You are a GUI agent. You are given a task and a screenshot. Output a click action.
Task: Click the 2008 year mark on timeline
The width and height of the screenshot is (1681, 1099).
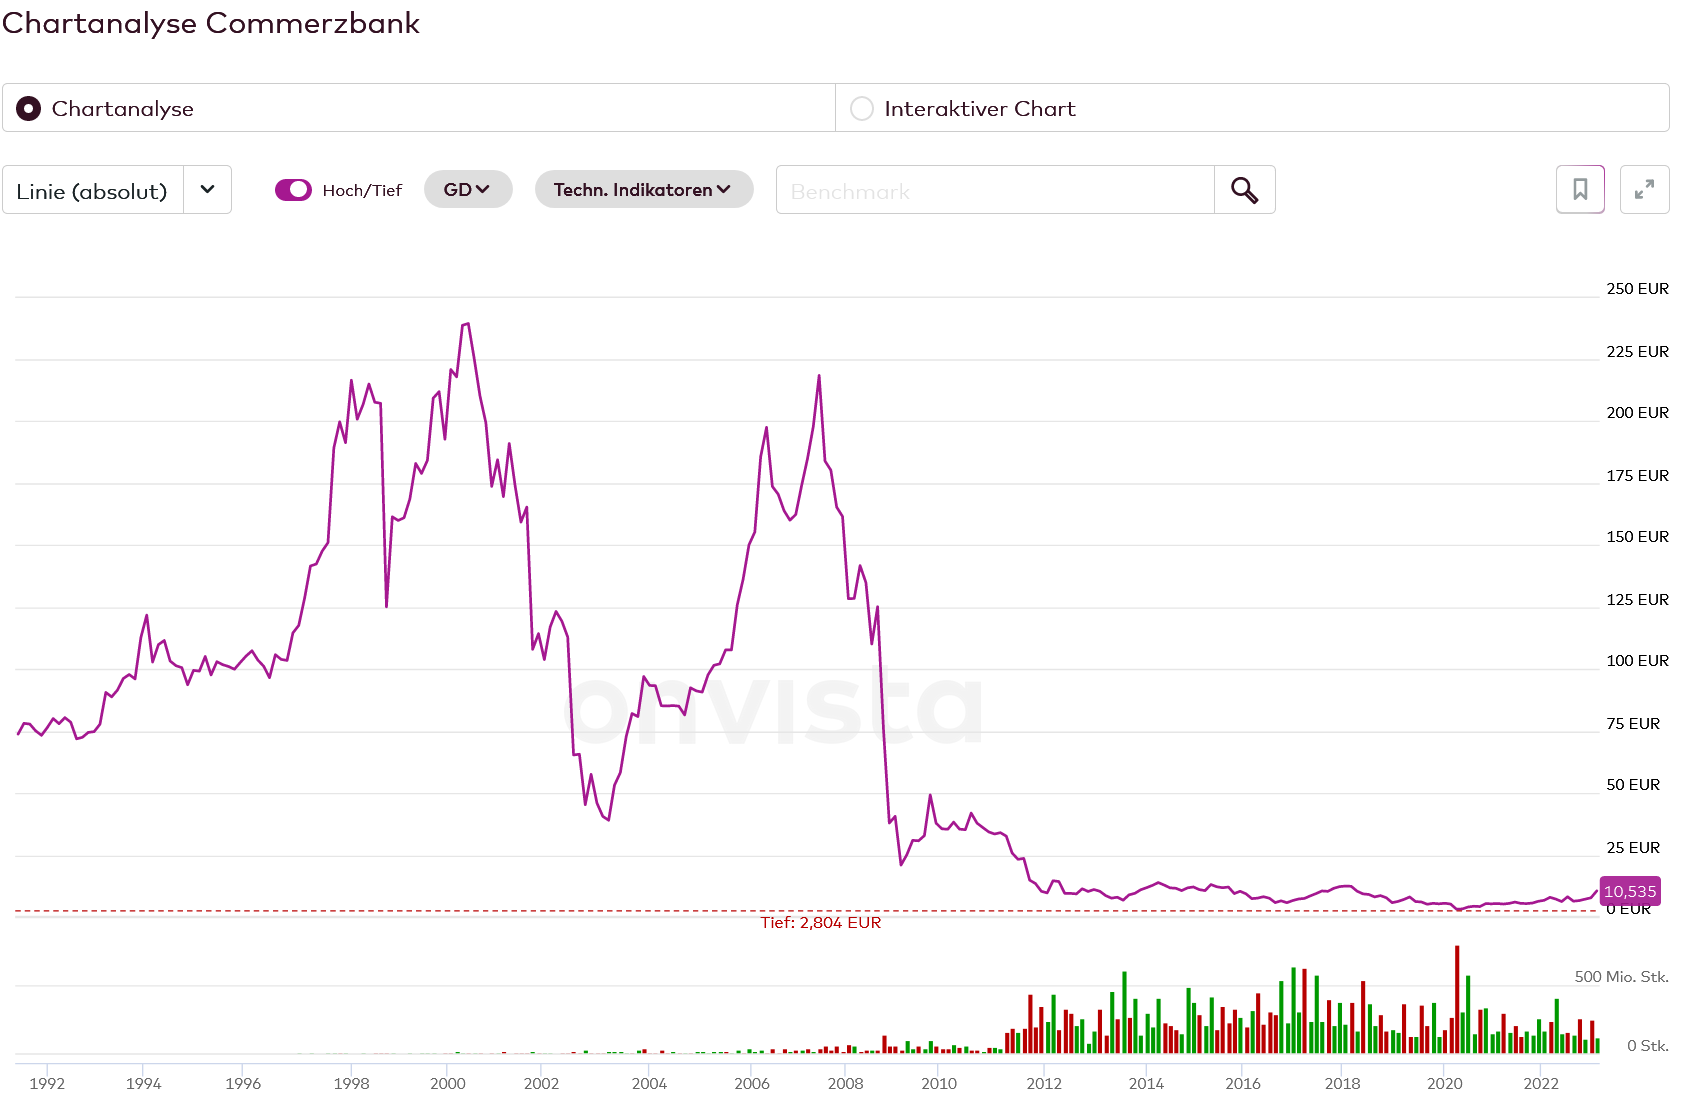point(845,1083)
